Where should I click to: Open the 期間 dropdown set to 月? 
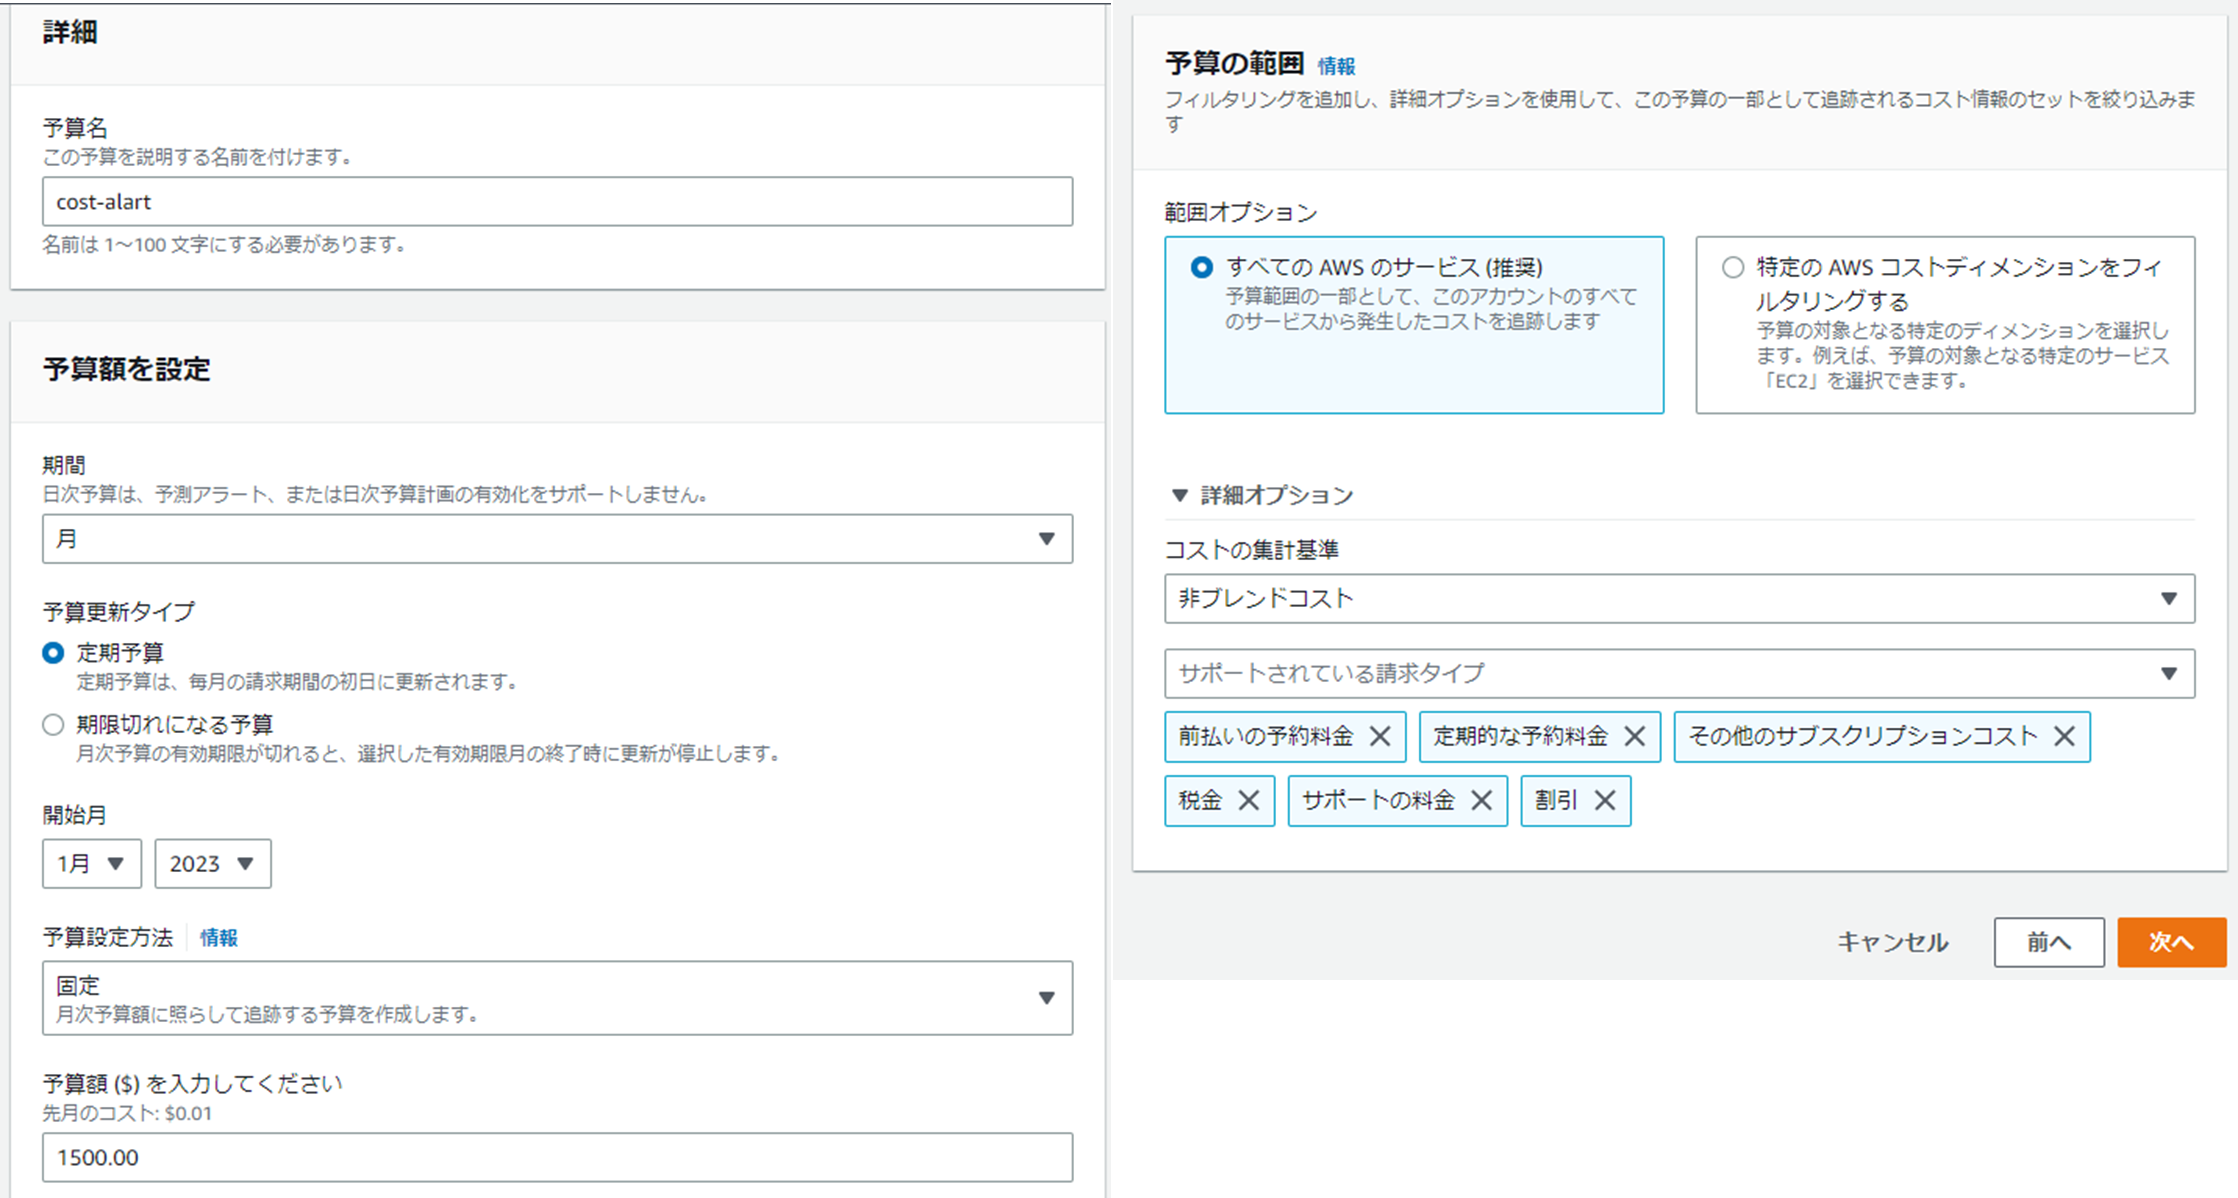coord(557,539)
